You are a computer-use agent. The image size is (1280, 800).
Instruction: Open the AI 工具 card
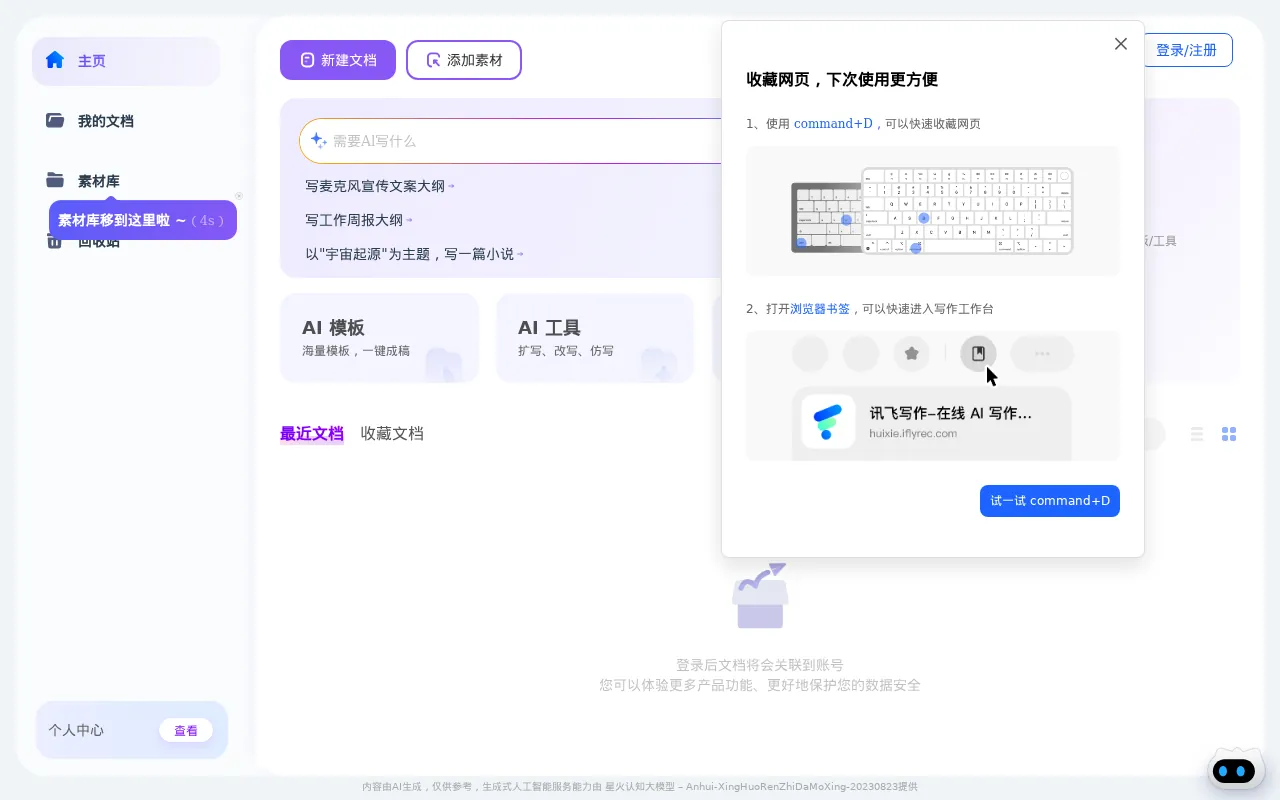(x=595, y=337)
